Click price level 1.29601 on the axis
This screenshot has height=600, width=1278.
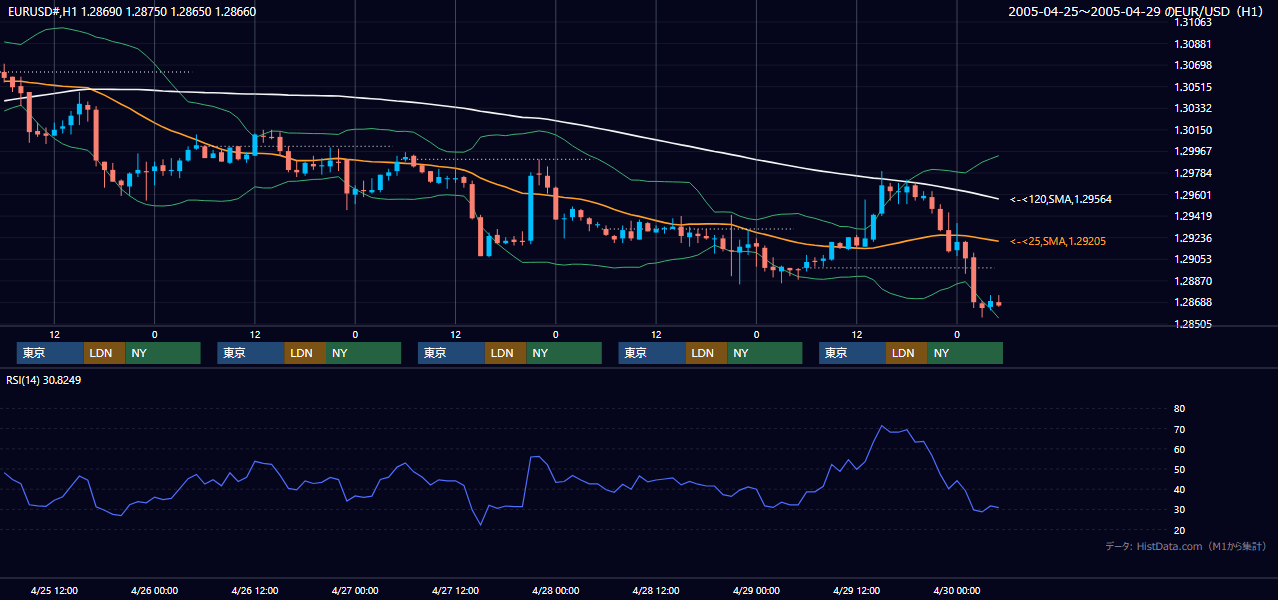click(x=1192, y=195)
